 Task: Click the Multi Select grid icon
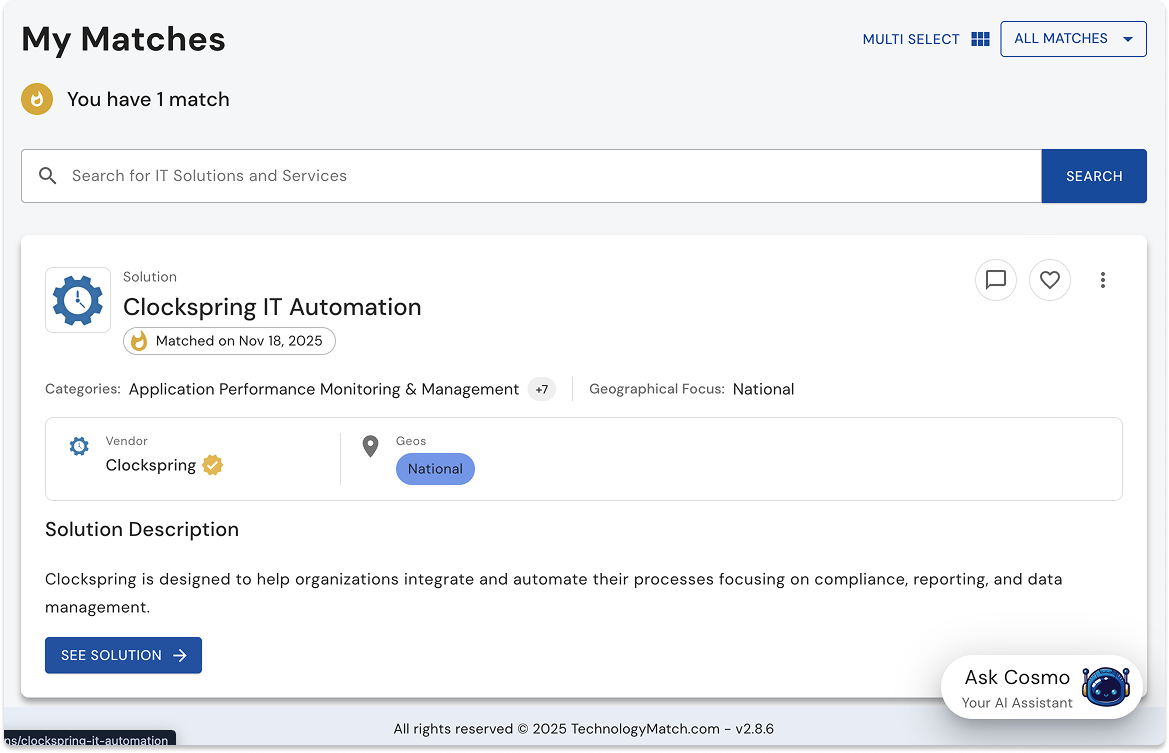[x=980, y=39]
